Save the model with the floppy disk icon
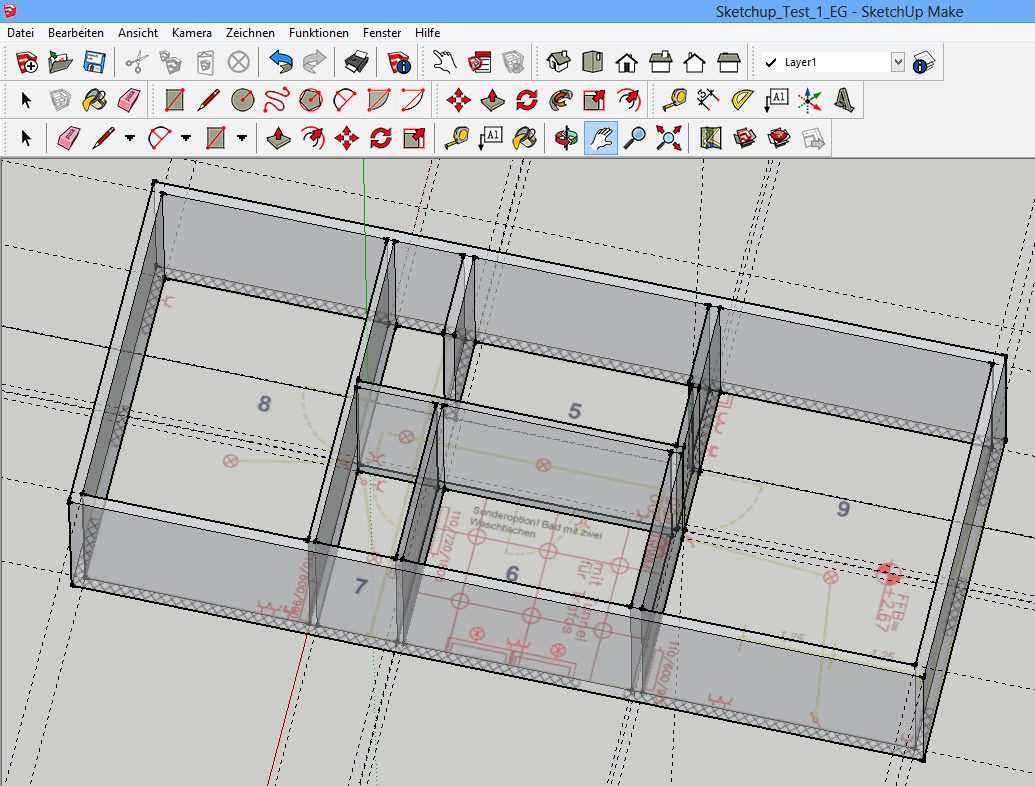 (94, 62)
